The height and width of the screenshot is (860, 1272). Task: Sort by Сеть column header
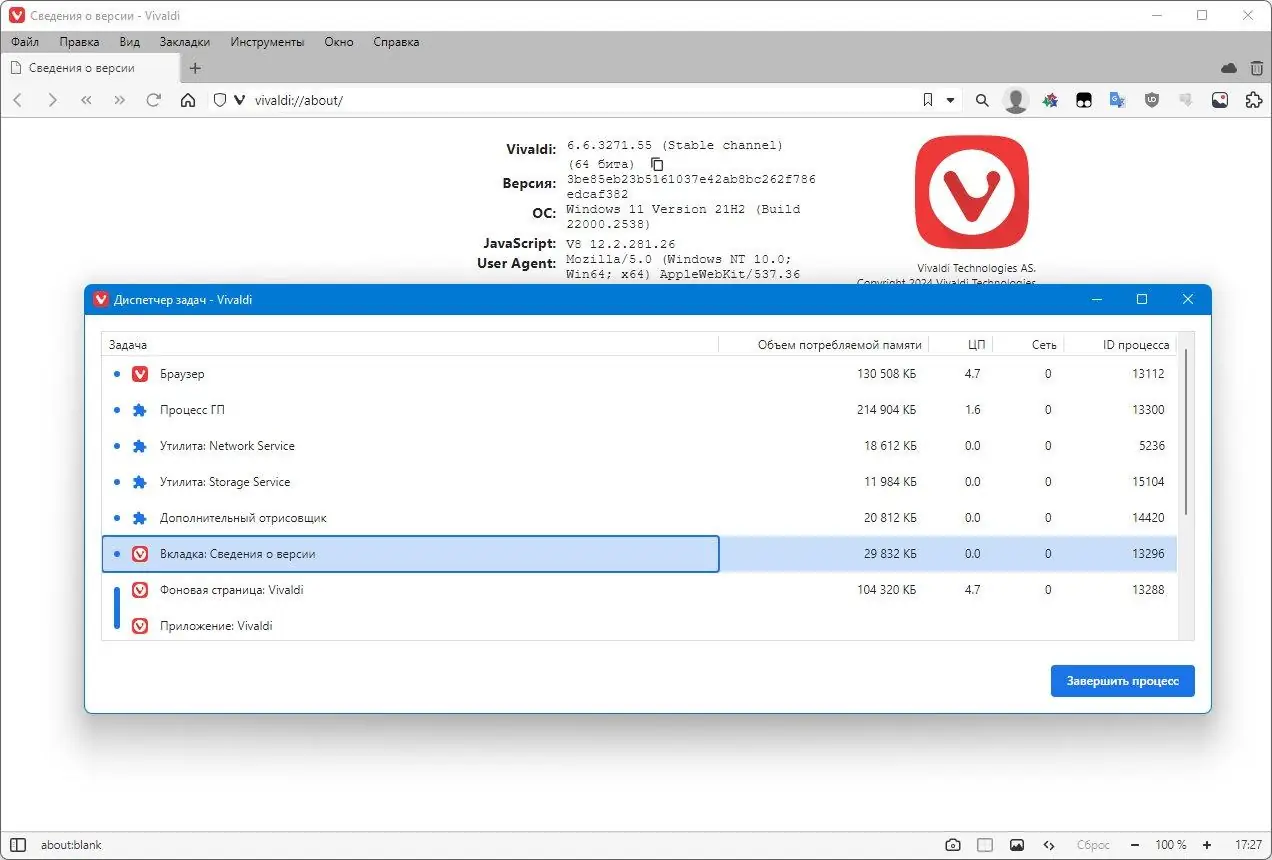(1028, 344)
